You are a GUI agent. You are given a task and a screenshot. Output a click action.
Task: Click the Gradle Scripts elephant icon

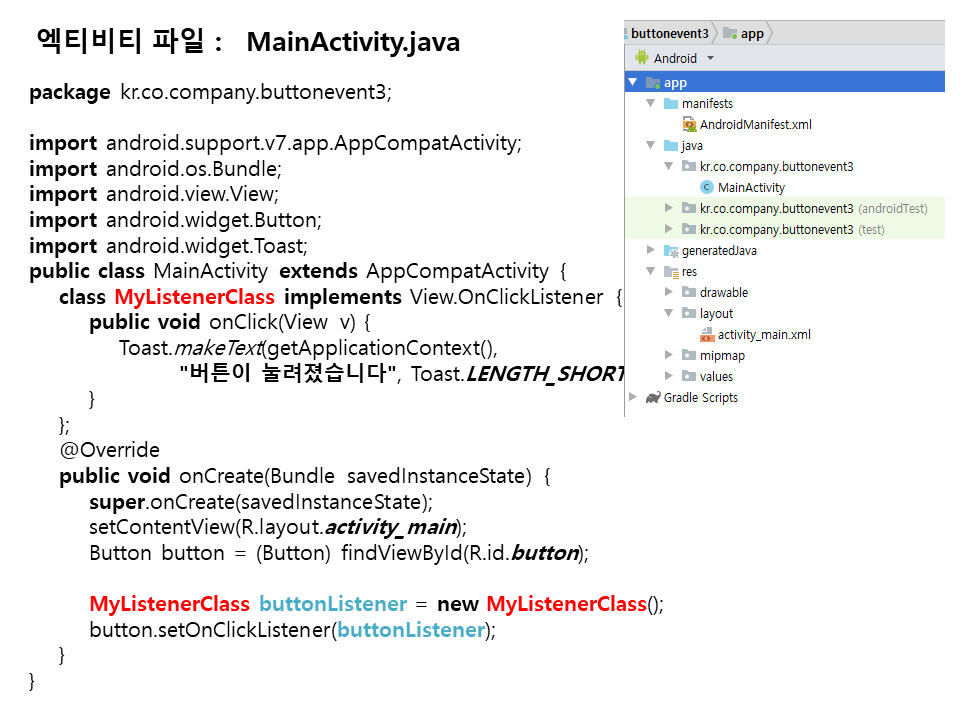point(652,398)
